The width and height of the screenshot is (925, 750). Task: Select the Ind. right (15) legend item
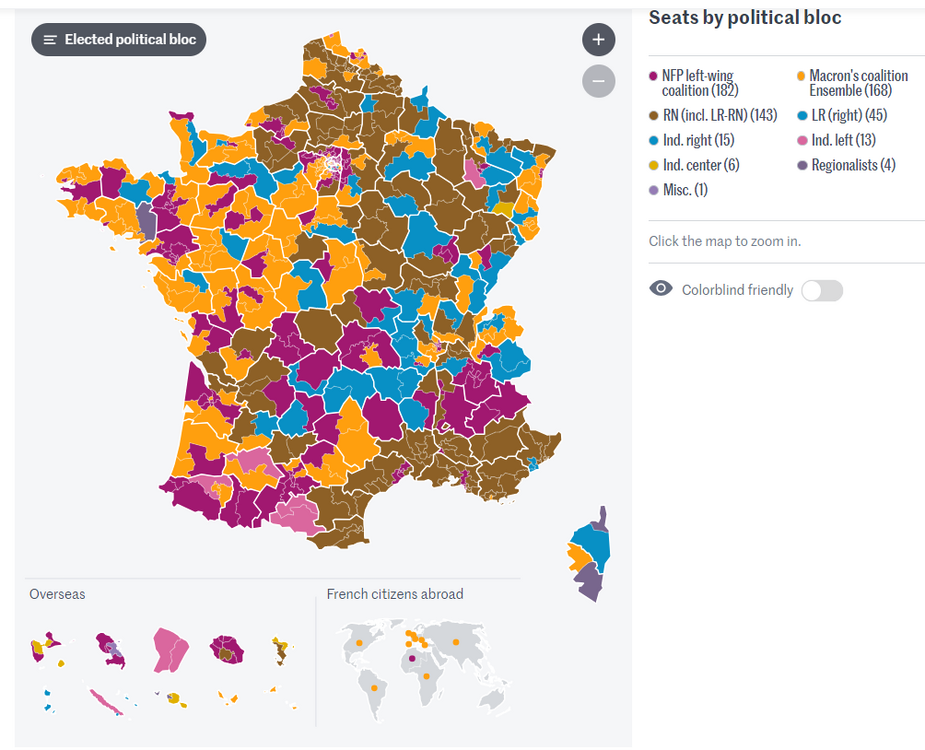[x=697, y=140]
